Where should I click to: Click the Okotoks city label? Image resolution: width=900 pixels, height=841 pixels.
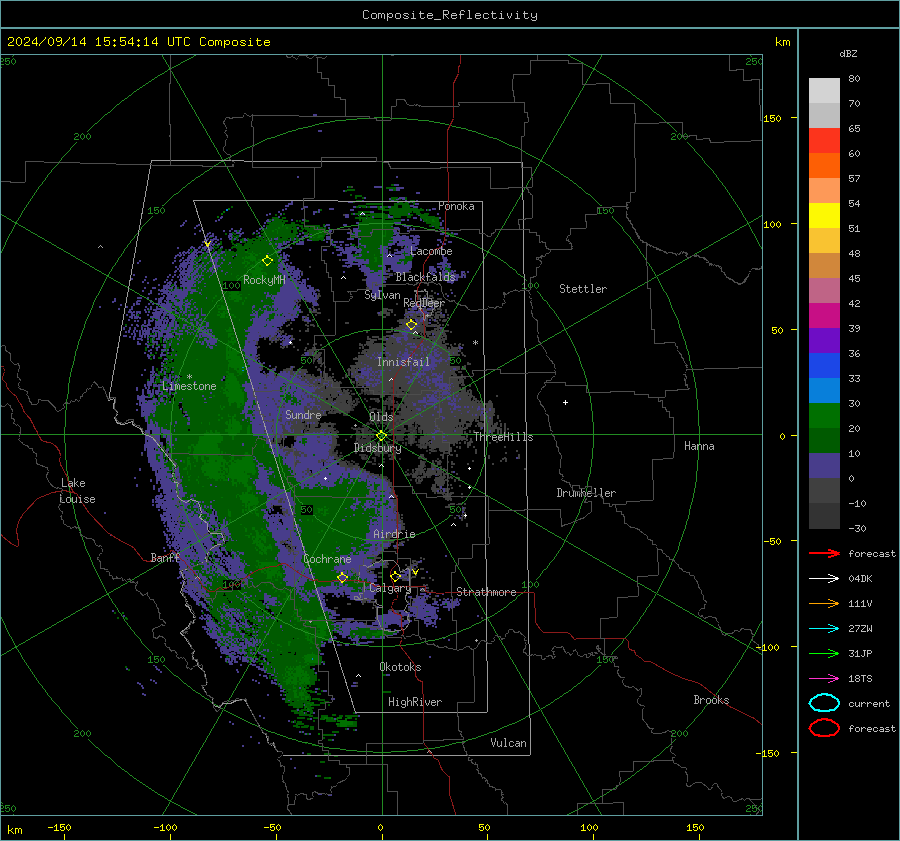[x=400, y=667]
